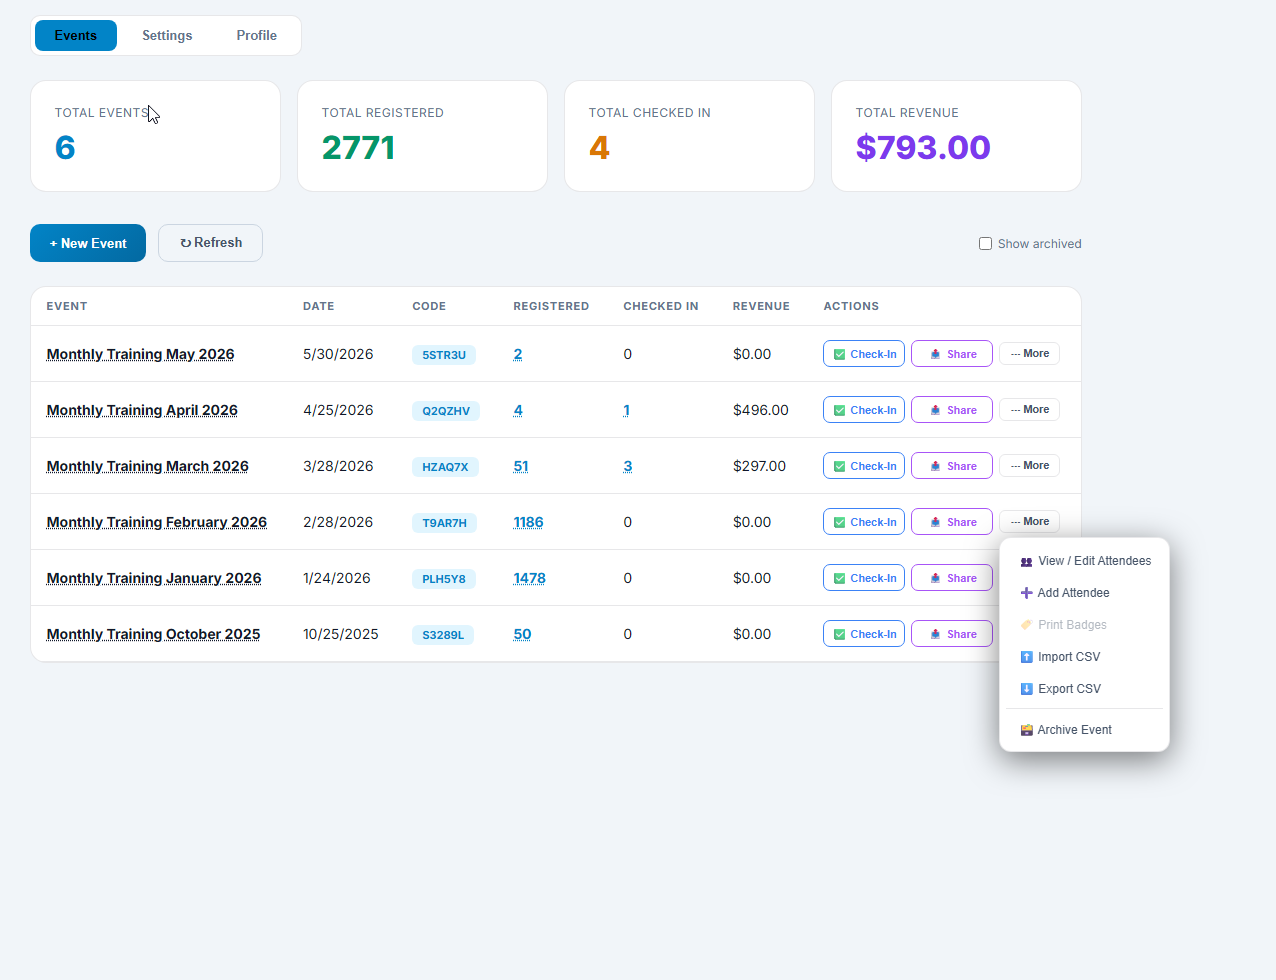
Task: Click the $297.00 revenue value
Action: coord(759,466)
